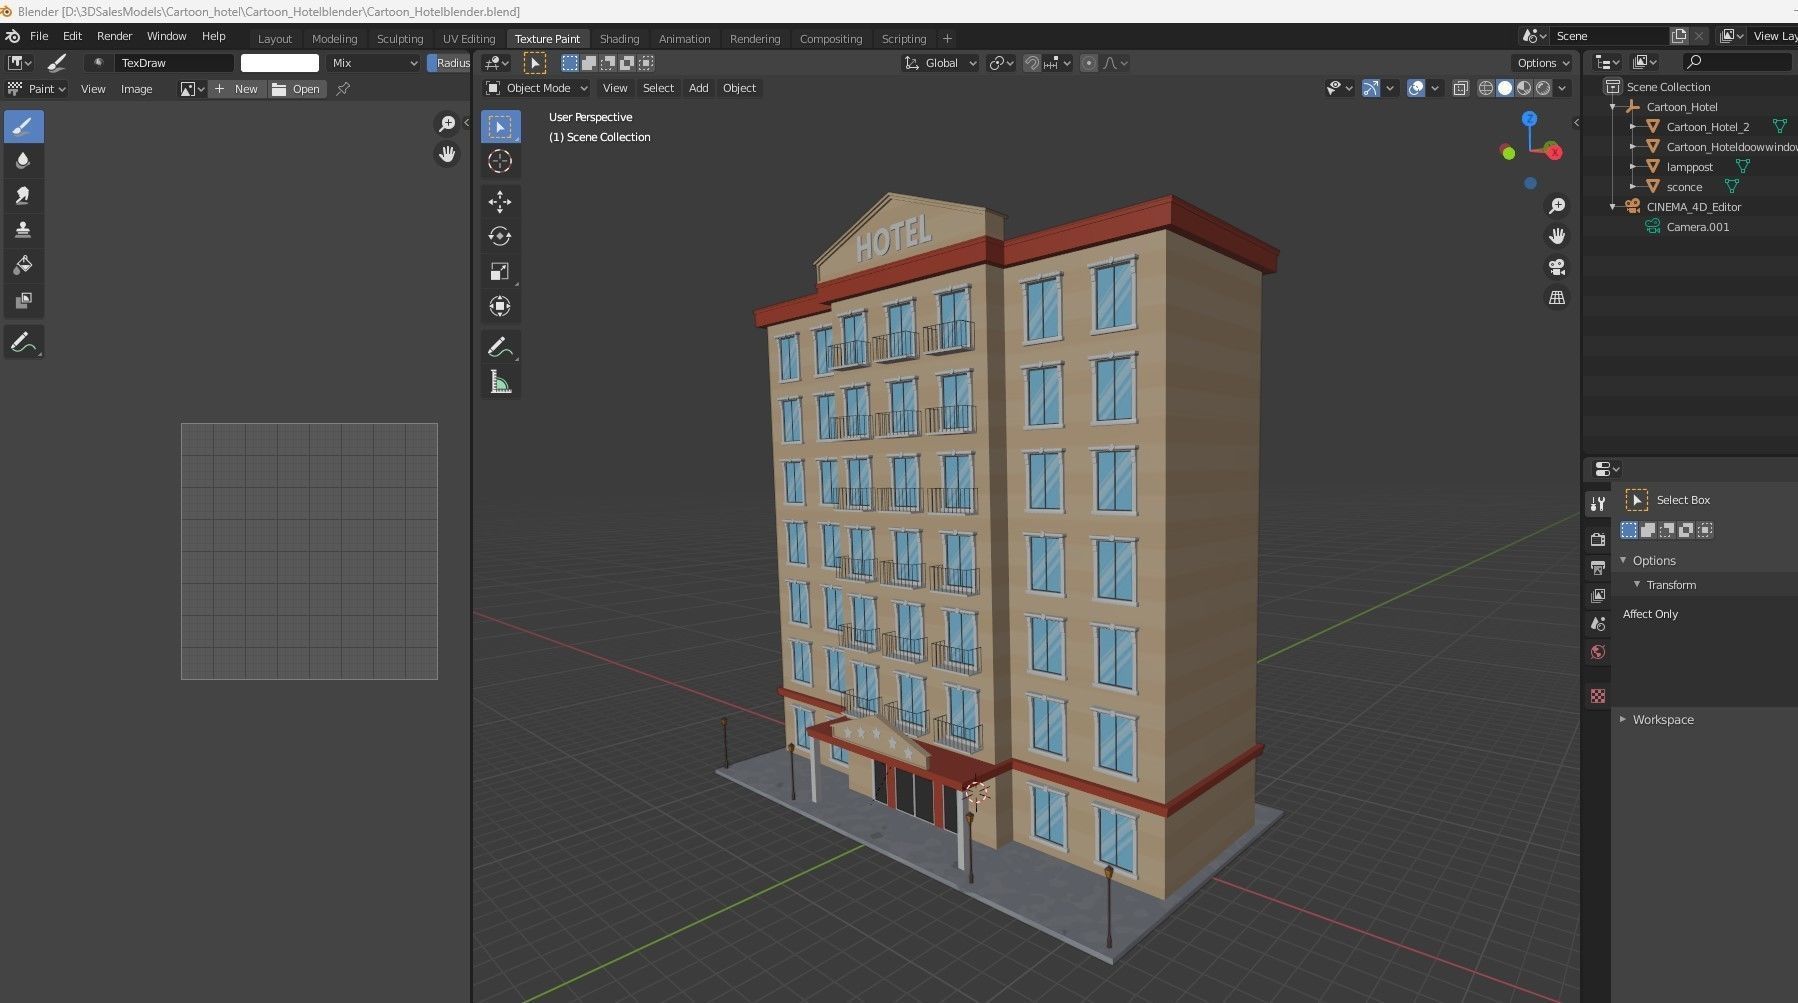Select the Measure tool

pyautogui.click(x=500, y=382)
